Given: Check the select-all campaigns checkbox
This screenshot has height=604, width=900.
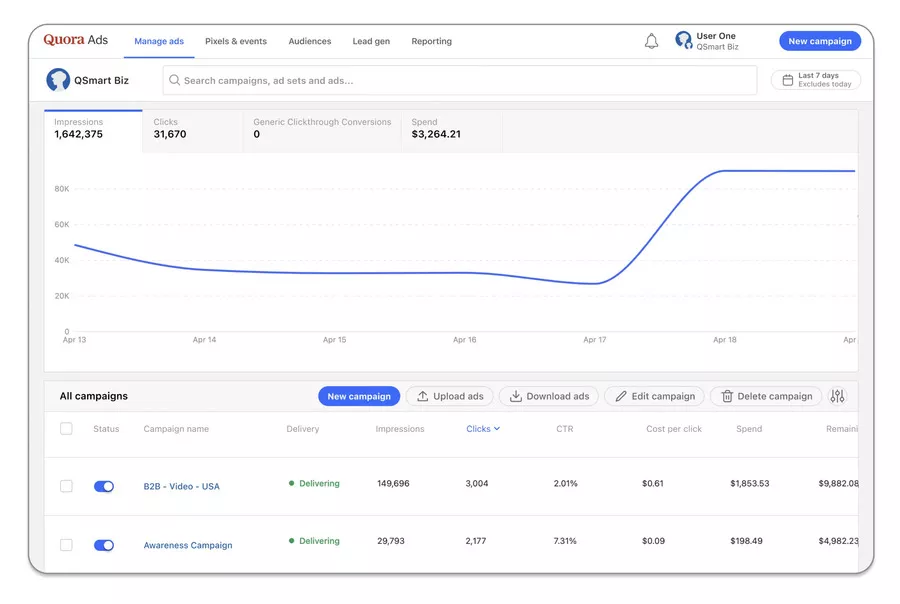Looking at the screenshot, I should pos(66,428).
